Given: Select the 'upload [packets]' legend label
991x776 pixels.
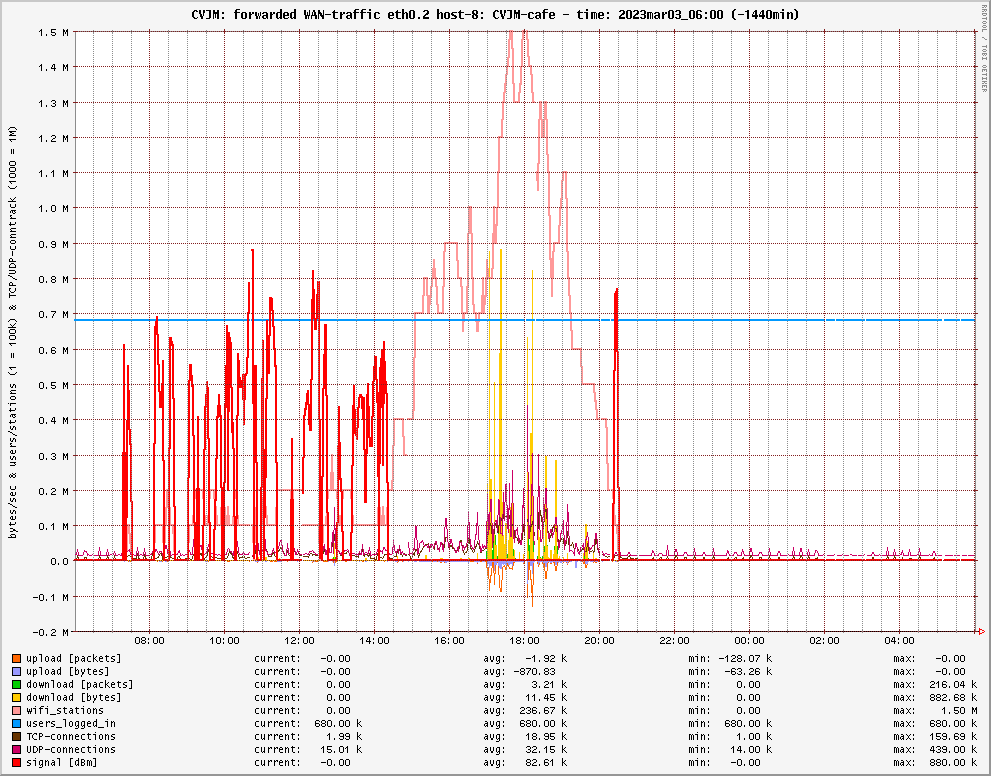Looking at the screenshot, I should point(73,658).
